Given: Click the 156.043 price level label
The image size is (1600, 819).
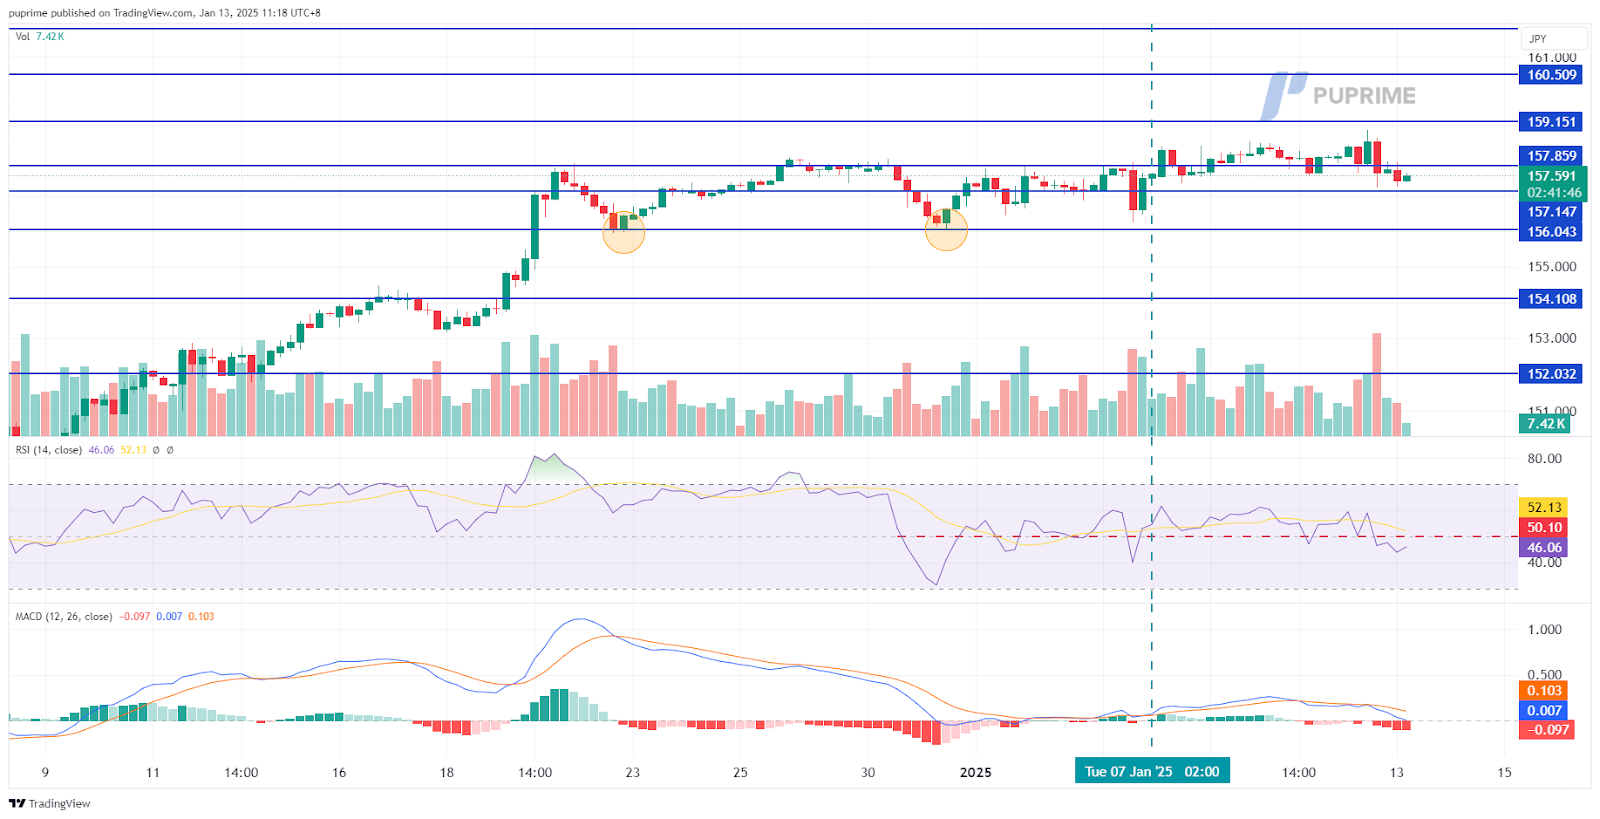Looking at the screenshot, I should pyautogui.click(x=1551, y=232).
